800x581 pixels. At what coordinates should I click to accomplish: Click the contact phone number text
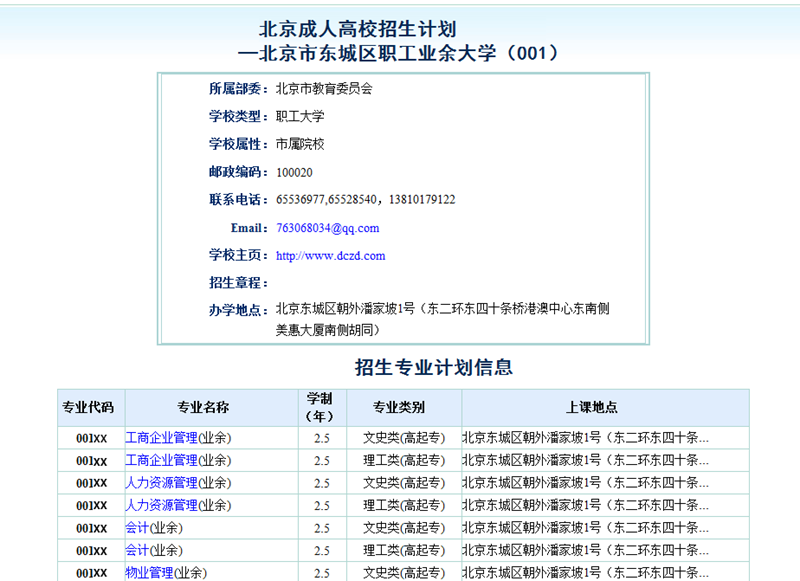click(x=365, y=200)
